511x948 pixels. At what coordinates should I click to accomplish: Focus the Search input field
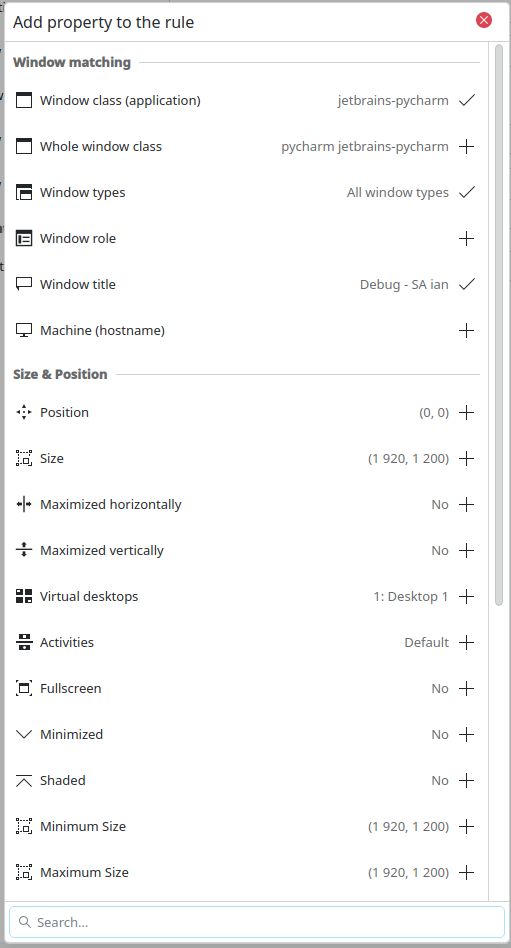click(257, 922)
